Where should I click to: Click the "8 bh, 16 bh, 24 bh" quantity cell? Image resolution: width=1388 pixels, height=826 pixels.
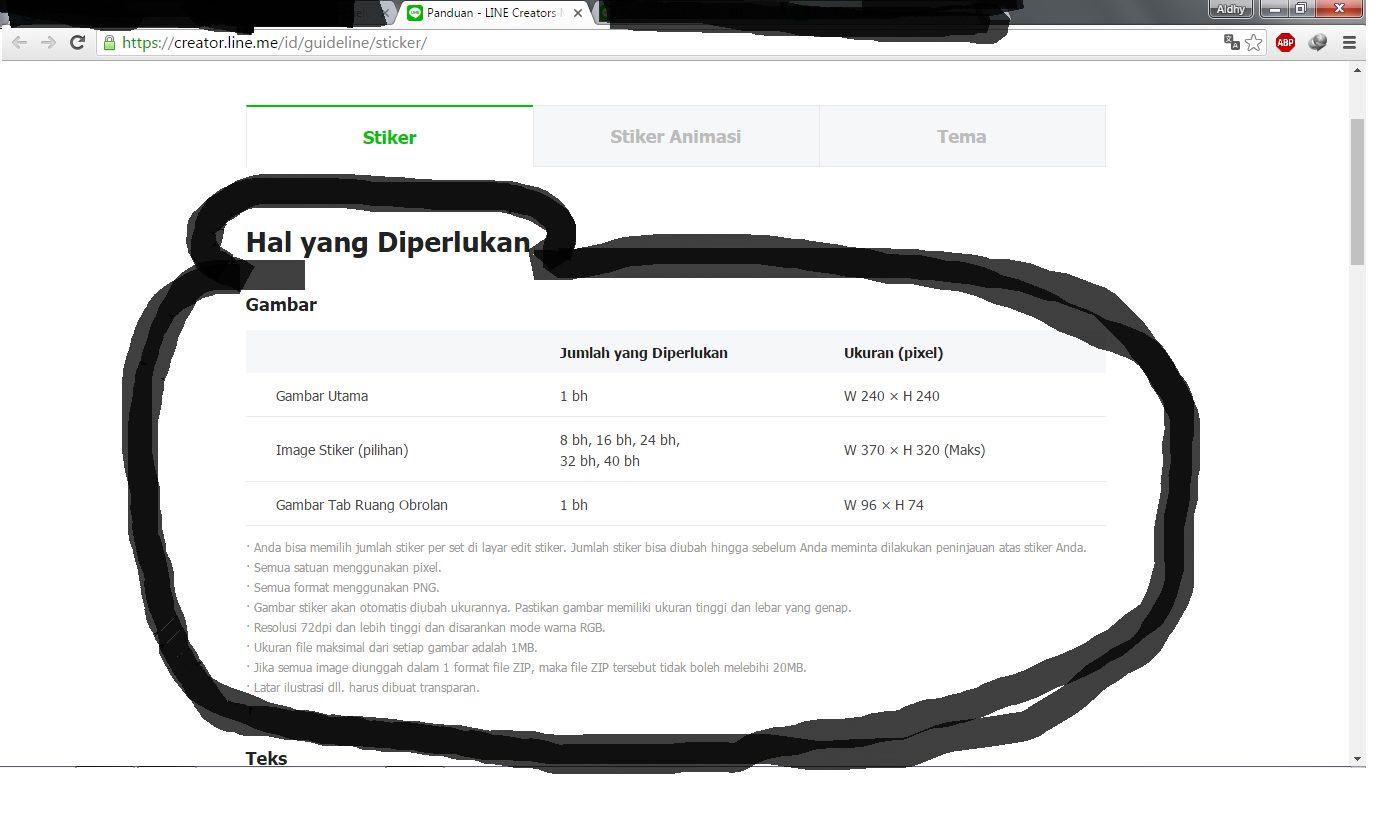(x=620, y=450)
